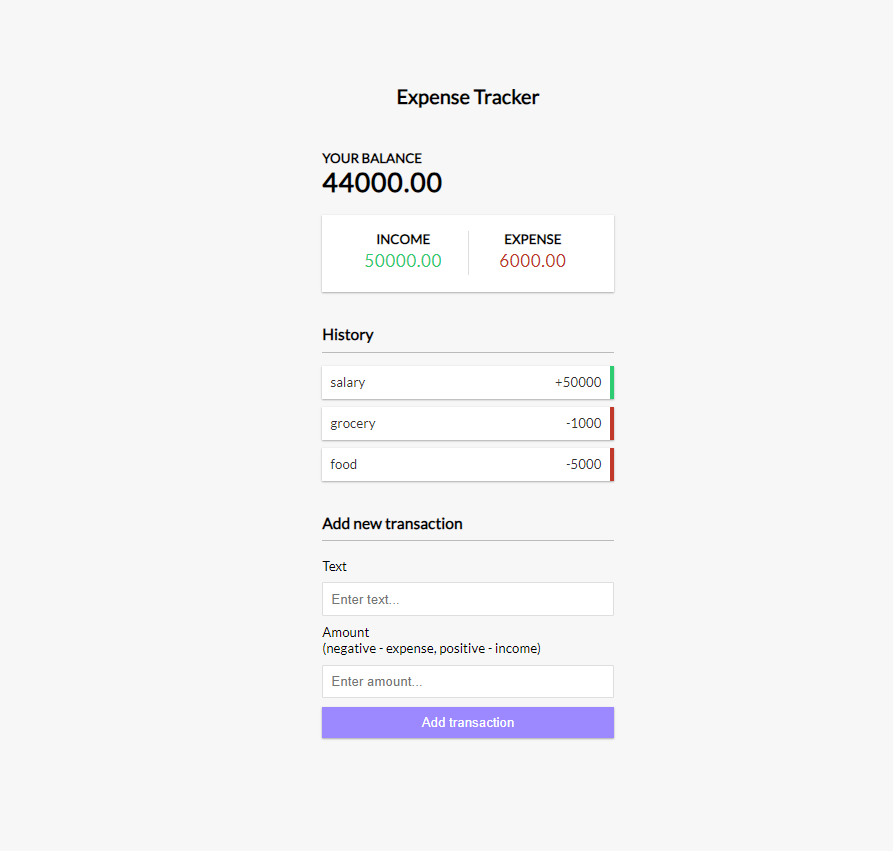This screenshot has height=851, width=893.
Task: Click the Add new transaction heading
Action: tap(392, 523)
